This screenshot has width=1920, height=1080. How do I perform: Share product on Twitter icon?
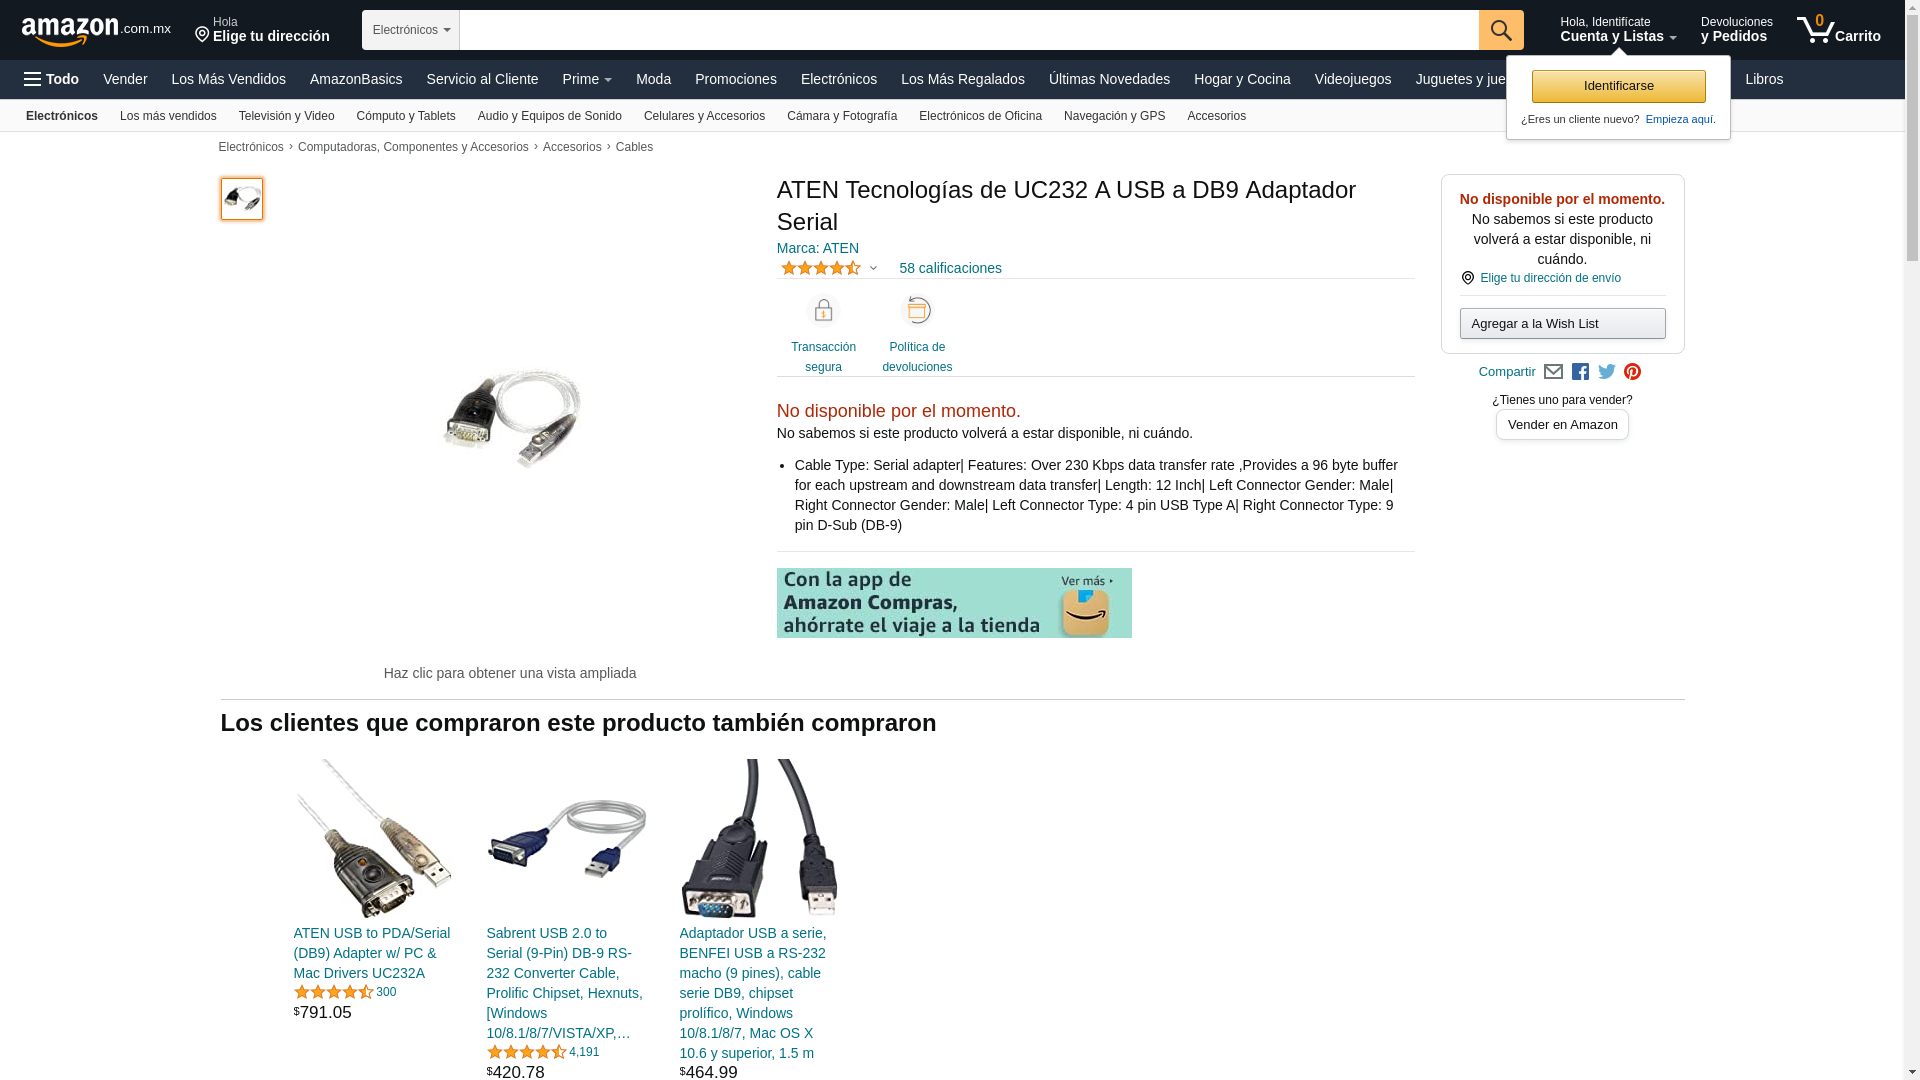1607,372
